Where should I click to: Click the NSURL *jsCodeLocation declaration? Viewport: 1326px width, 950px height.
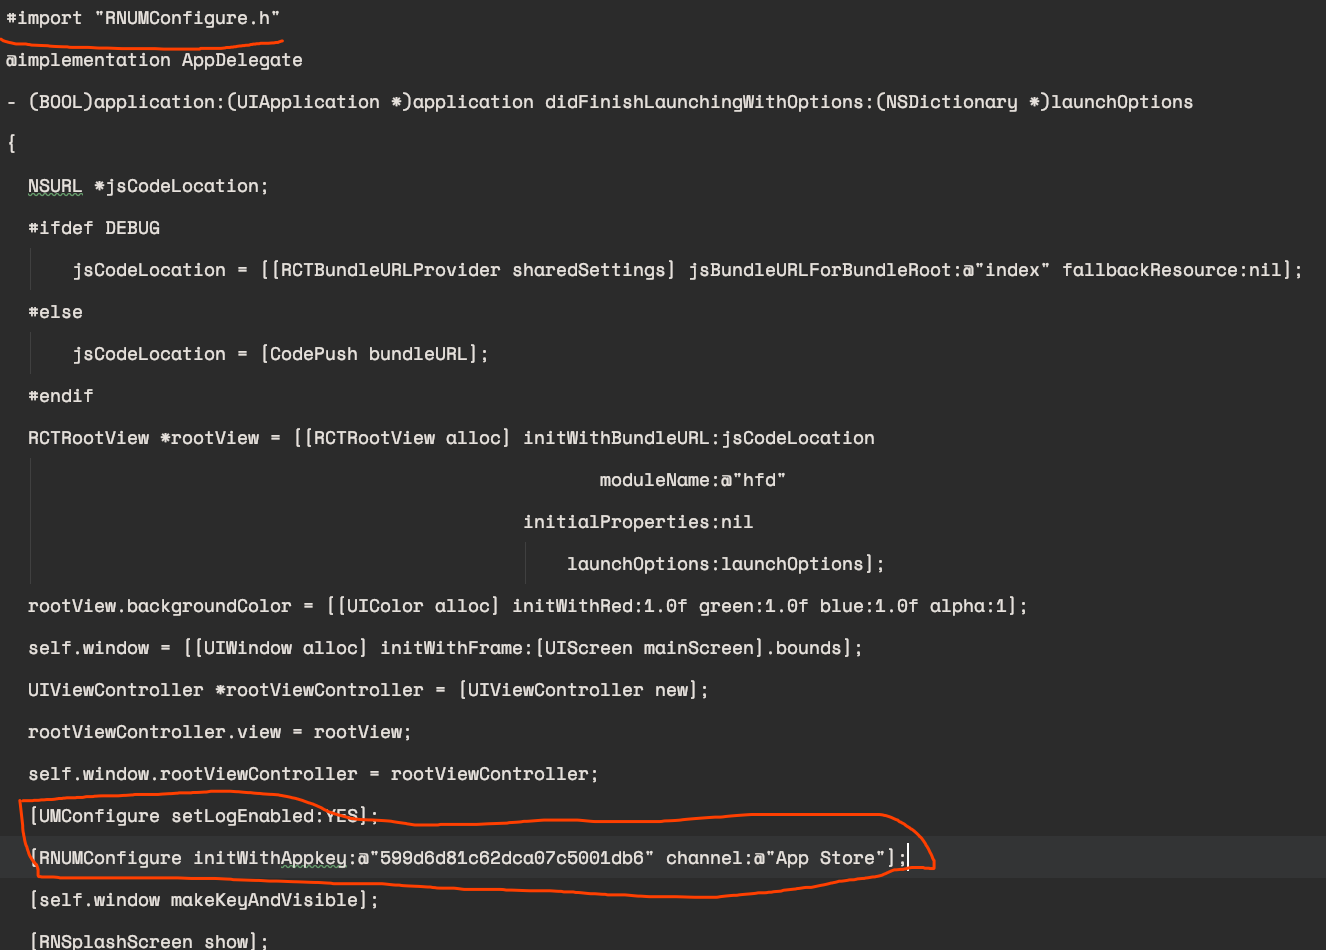point(148,186)
